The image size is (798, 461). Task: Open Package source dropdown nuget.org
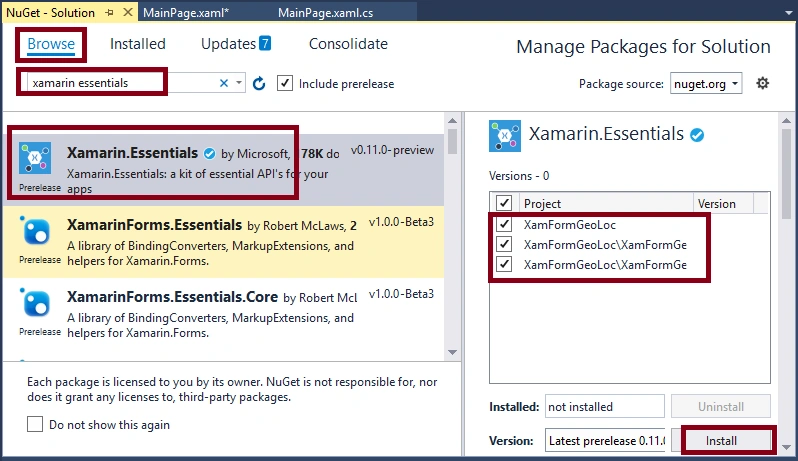[705, 83]
